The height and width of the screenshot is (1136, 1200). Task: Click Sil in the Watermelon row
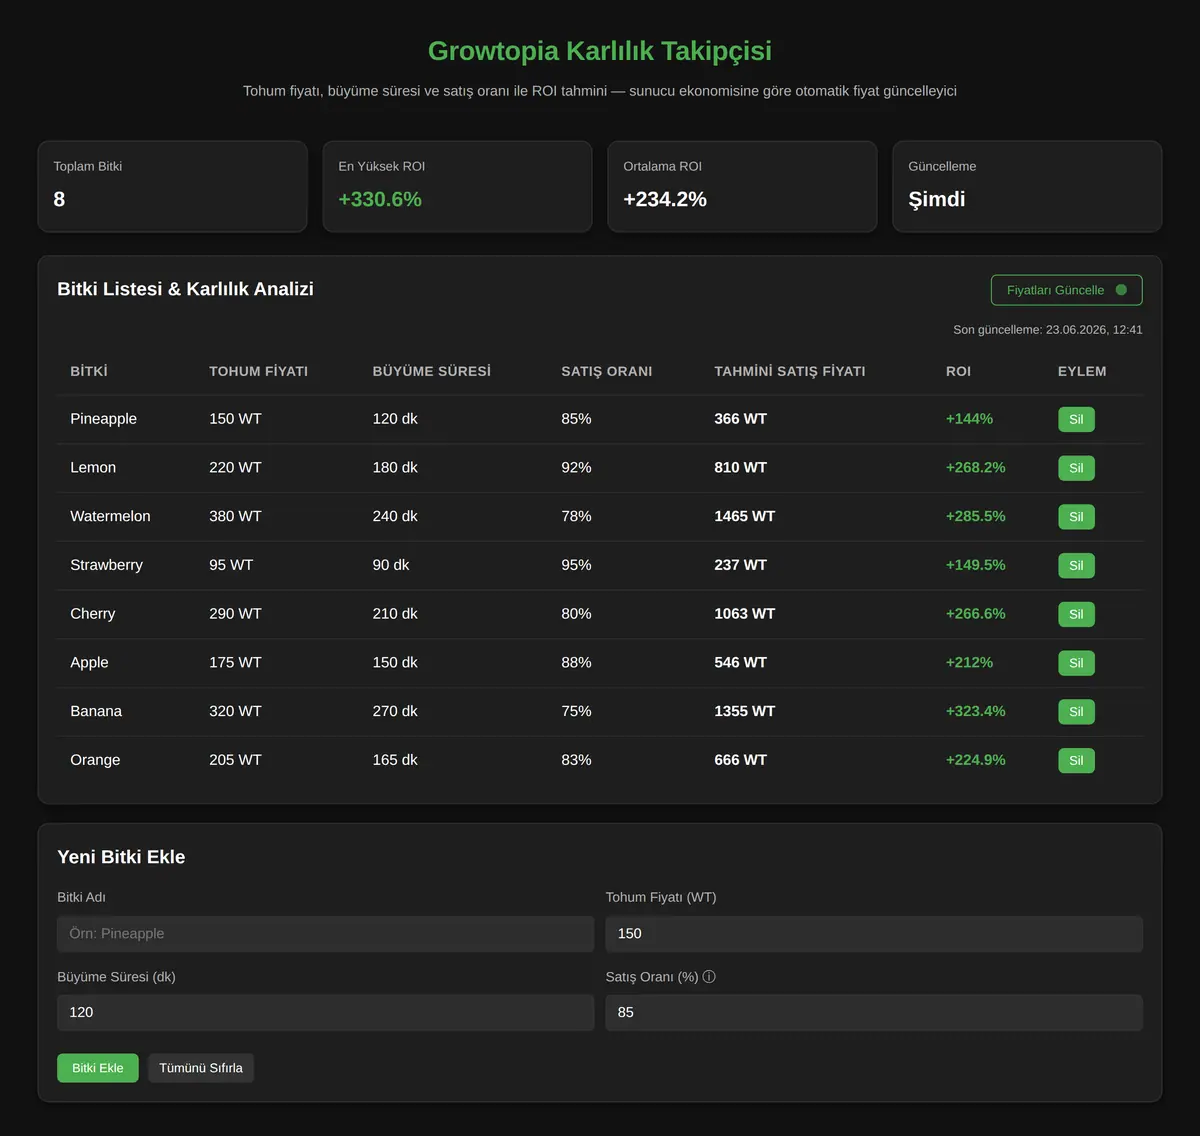(x=1076, y=517)
